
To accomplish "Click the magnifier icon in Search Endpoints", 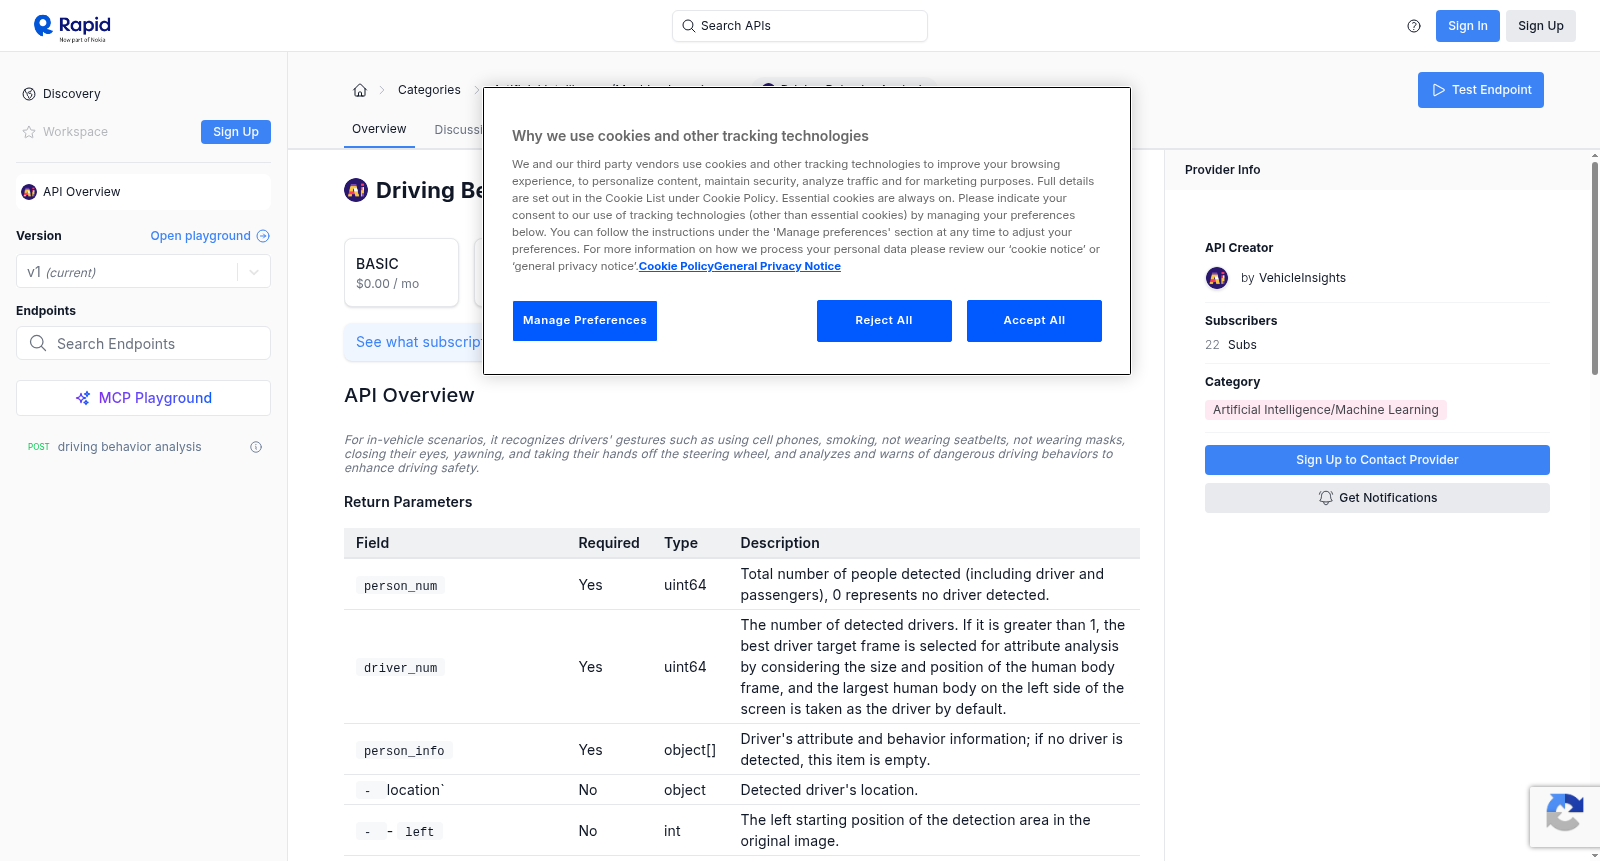I will point(38,343).
